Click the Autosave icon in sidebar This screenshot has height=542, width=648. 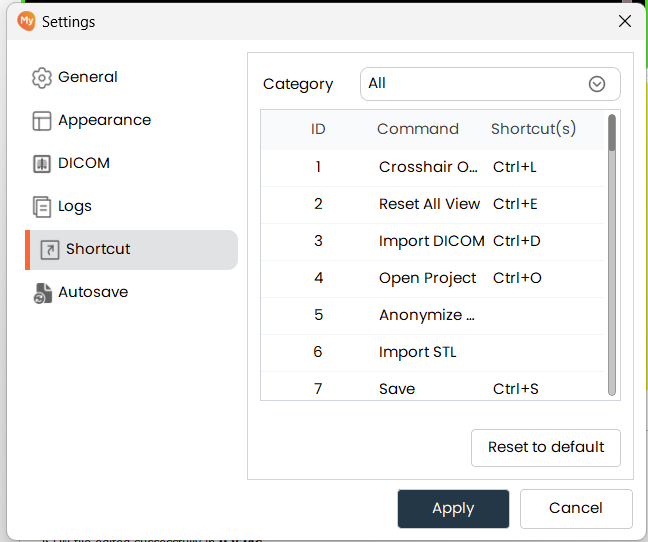[x=41, y=293]
